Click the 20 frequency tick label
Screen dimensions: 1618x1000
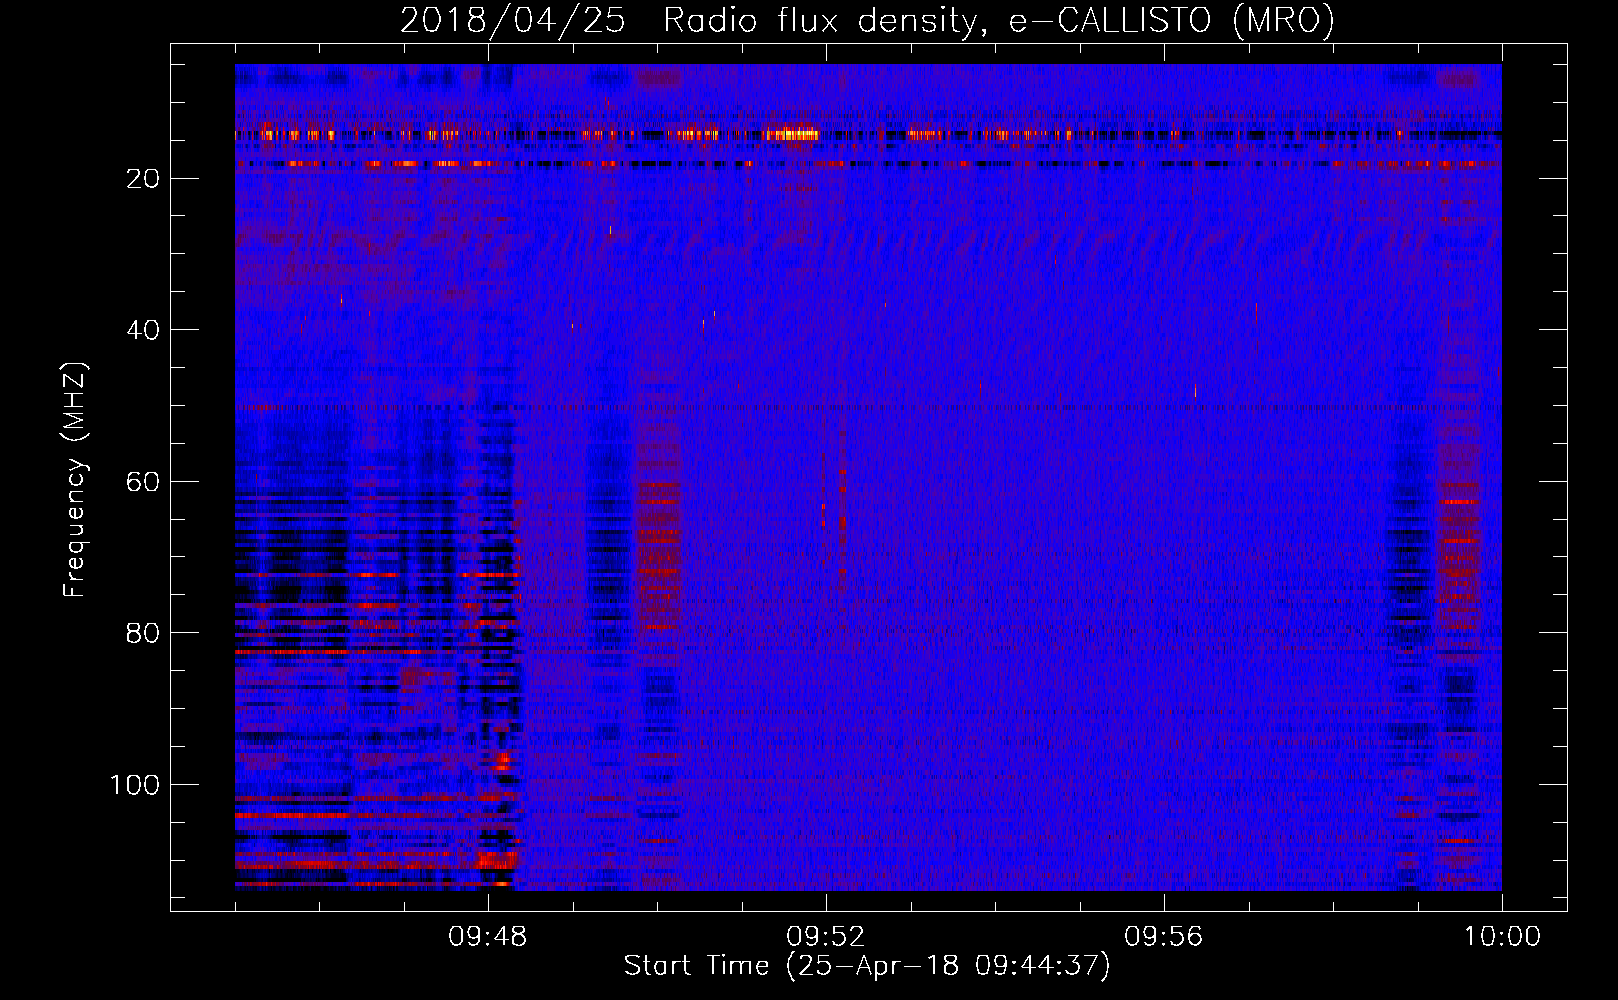(x=144, y=178)
